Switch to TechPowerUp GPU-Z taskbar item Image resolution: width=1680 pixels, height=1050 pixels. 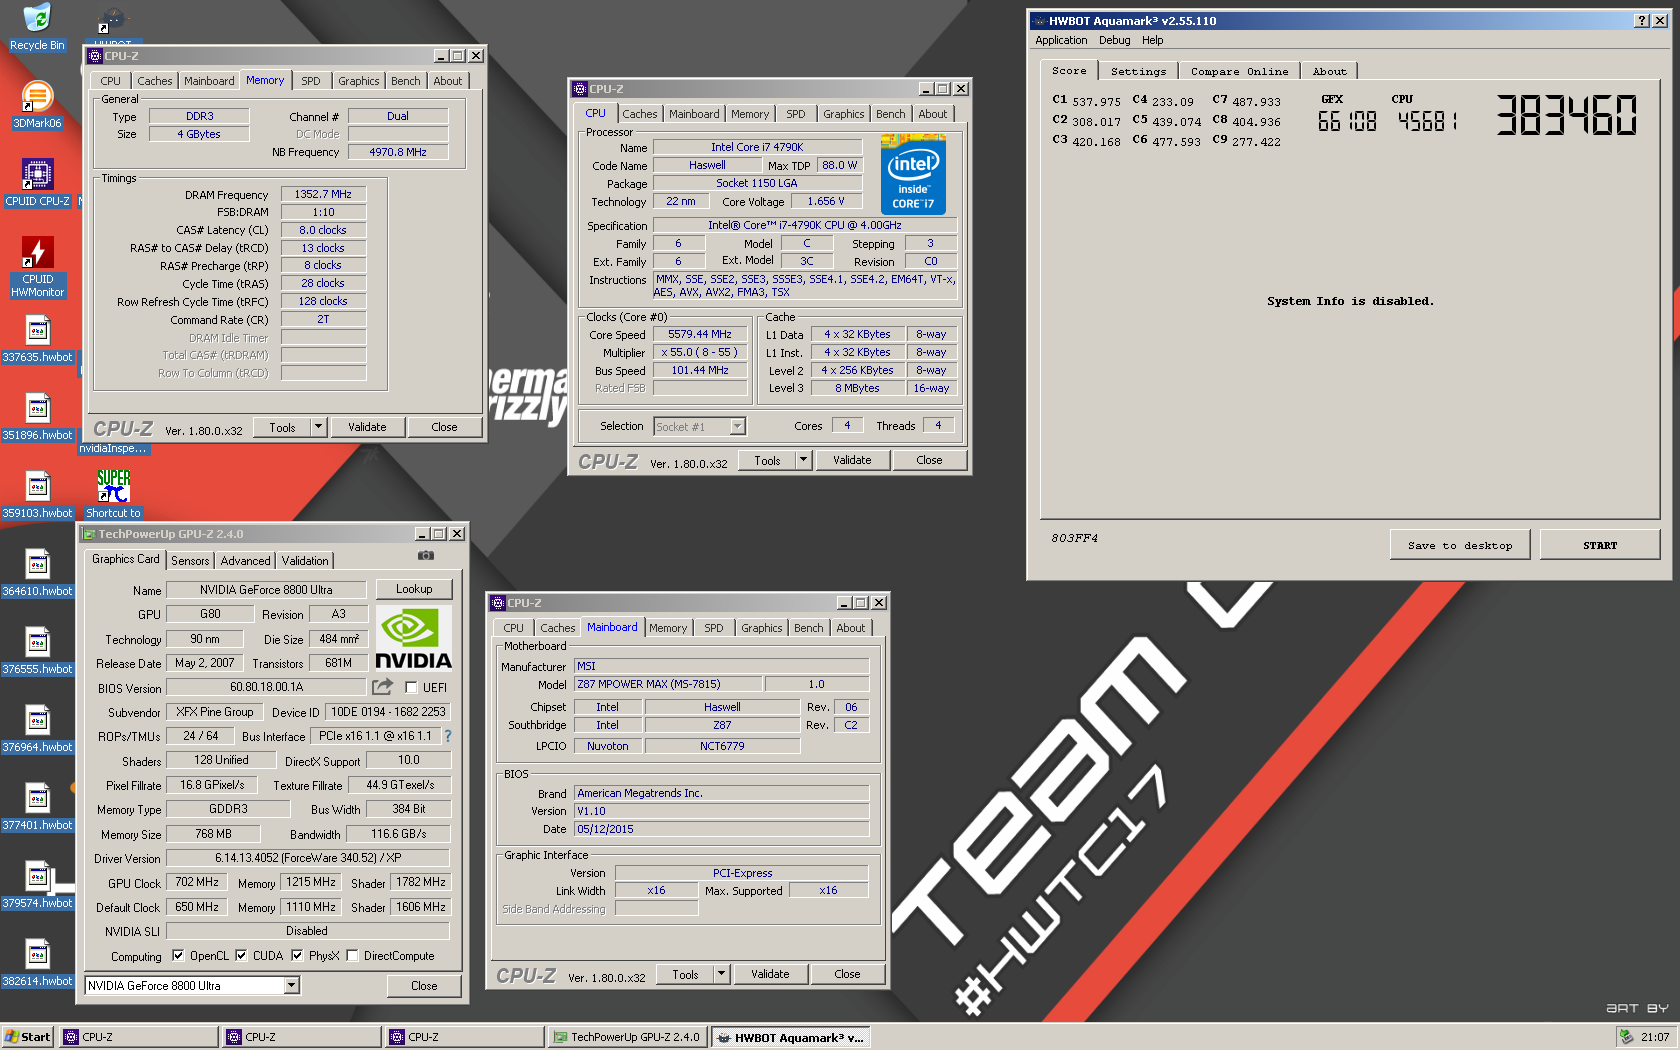click(x=628, y=1037)
